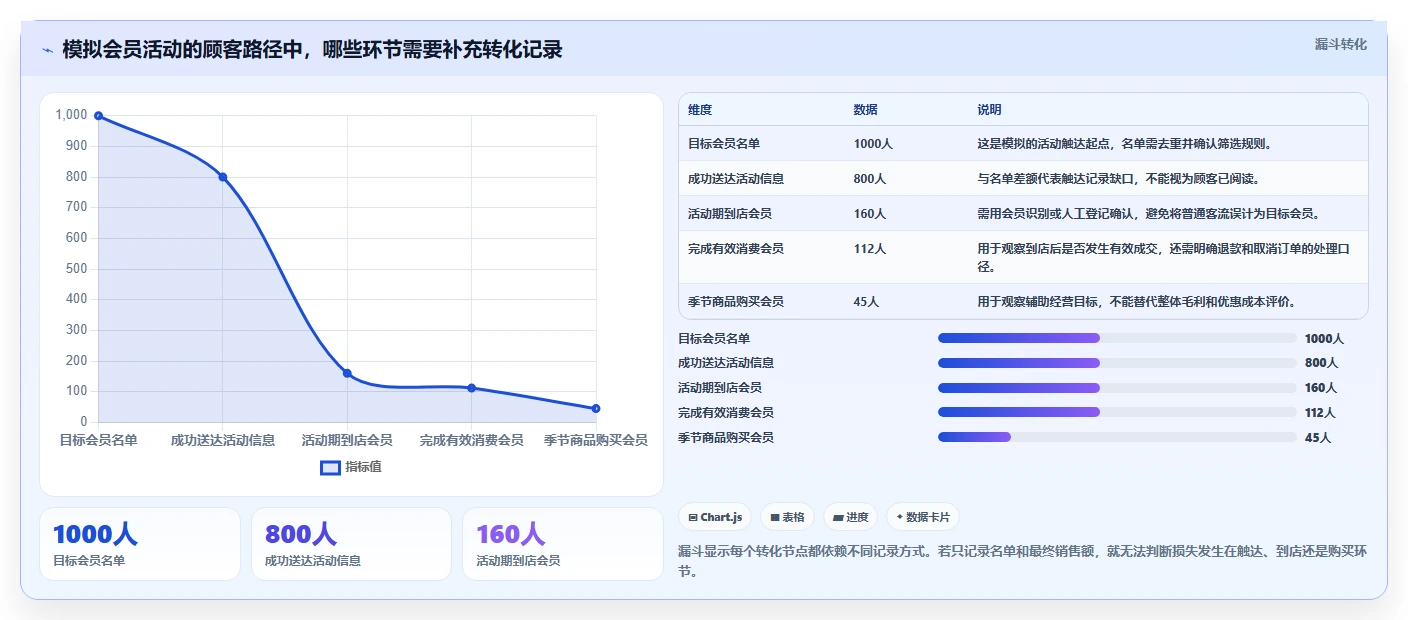This screenshot has width=1408, height=620.
Task: Click the 800人 progress bar for 成功送达活动信息
Action: coord(1117,363)
